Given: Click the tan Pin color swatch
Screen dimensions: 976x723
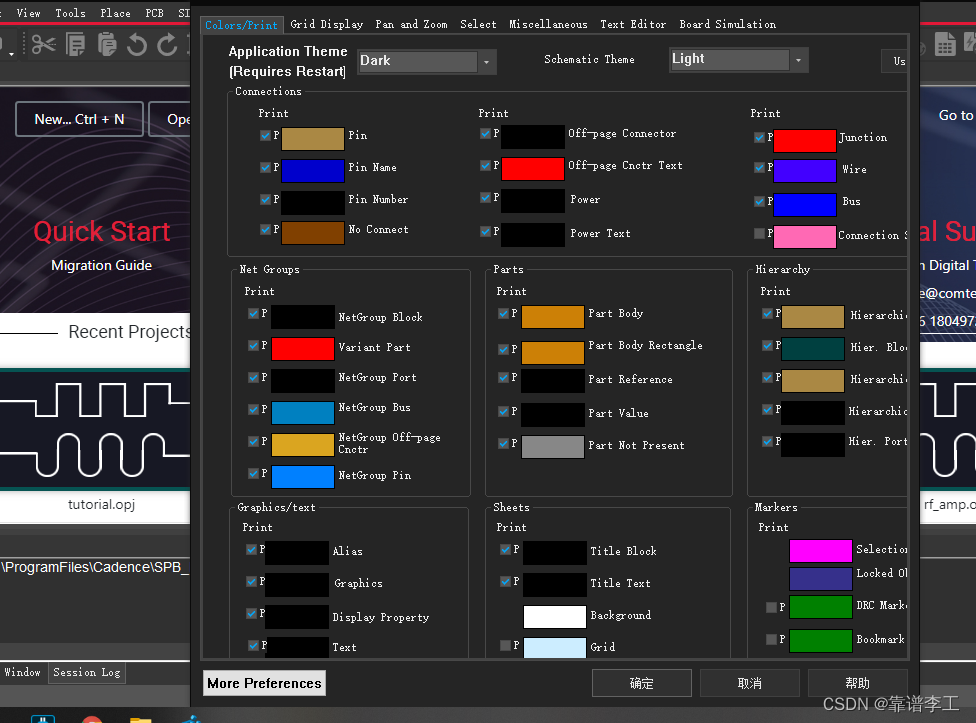Looking at the screenshot, I should coord(312,139).
